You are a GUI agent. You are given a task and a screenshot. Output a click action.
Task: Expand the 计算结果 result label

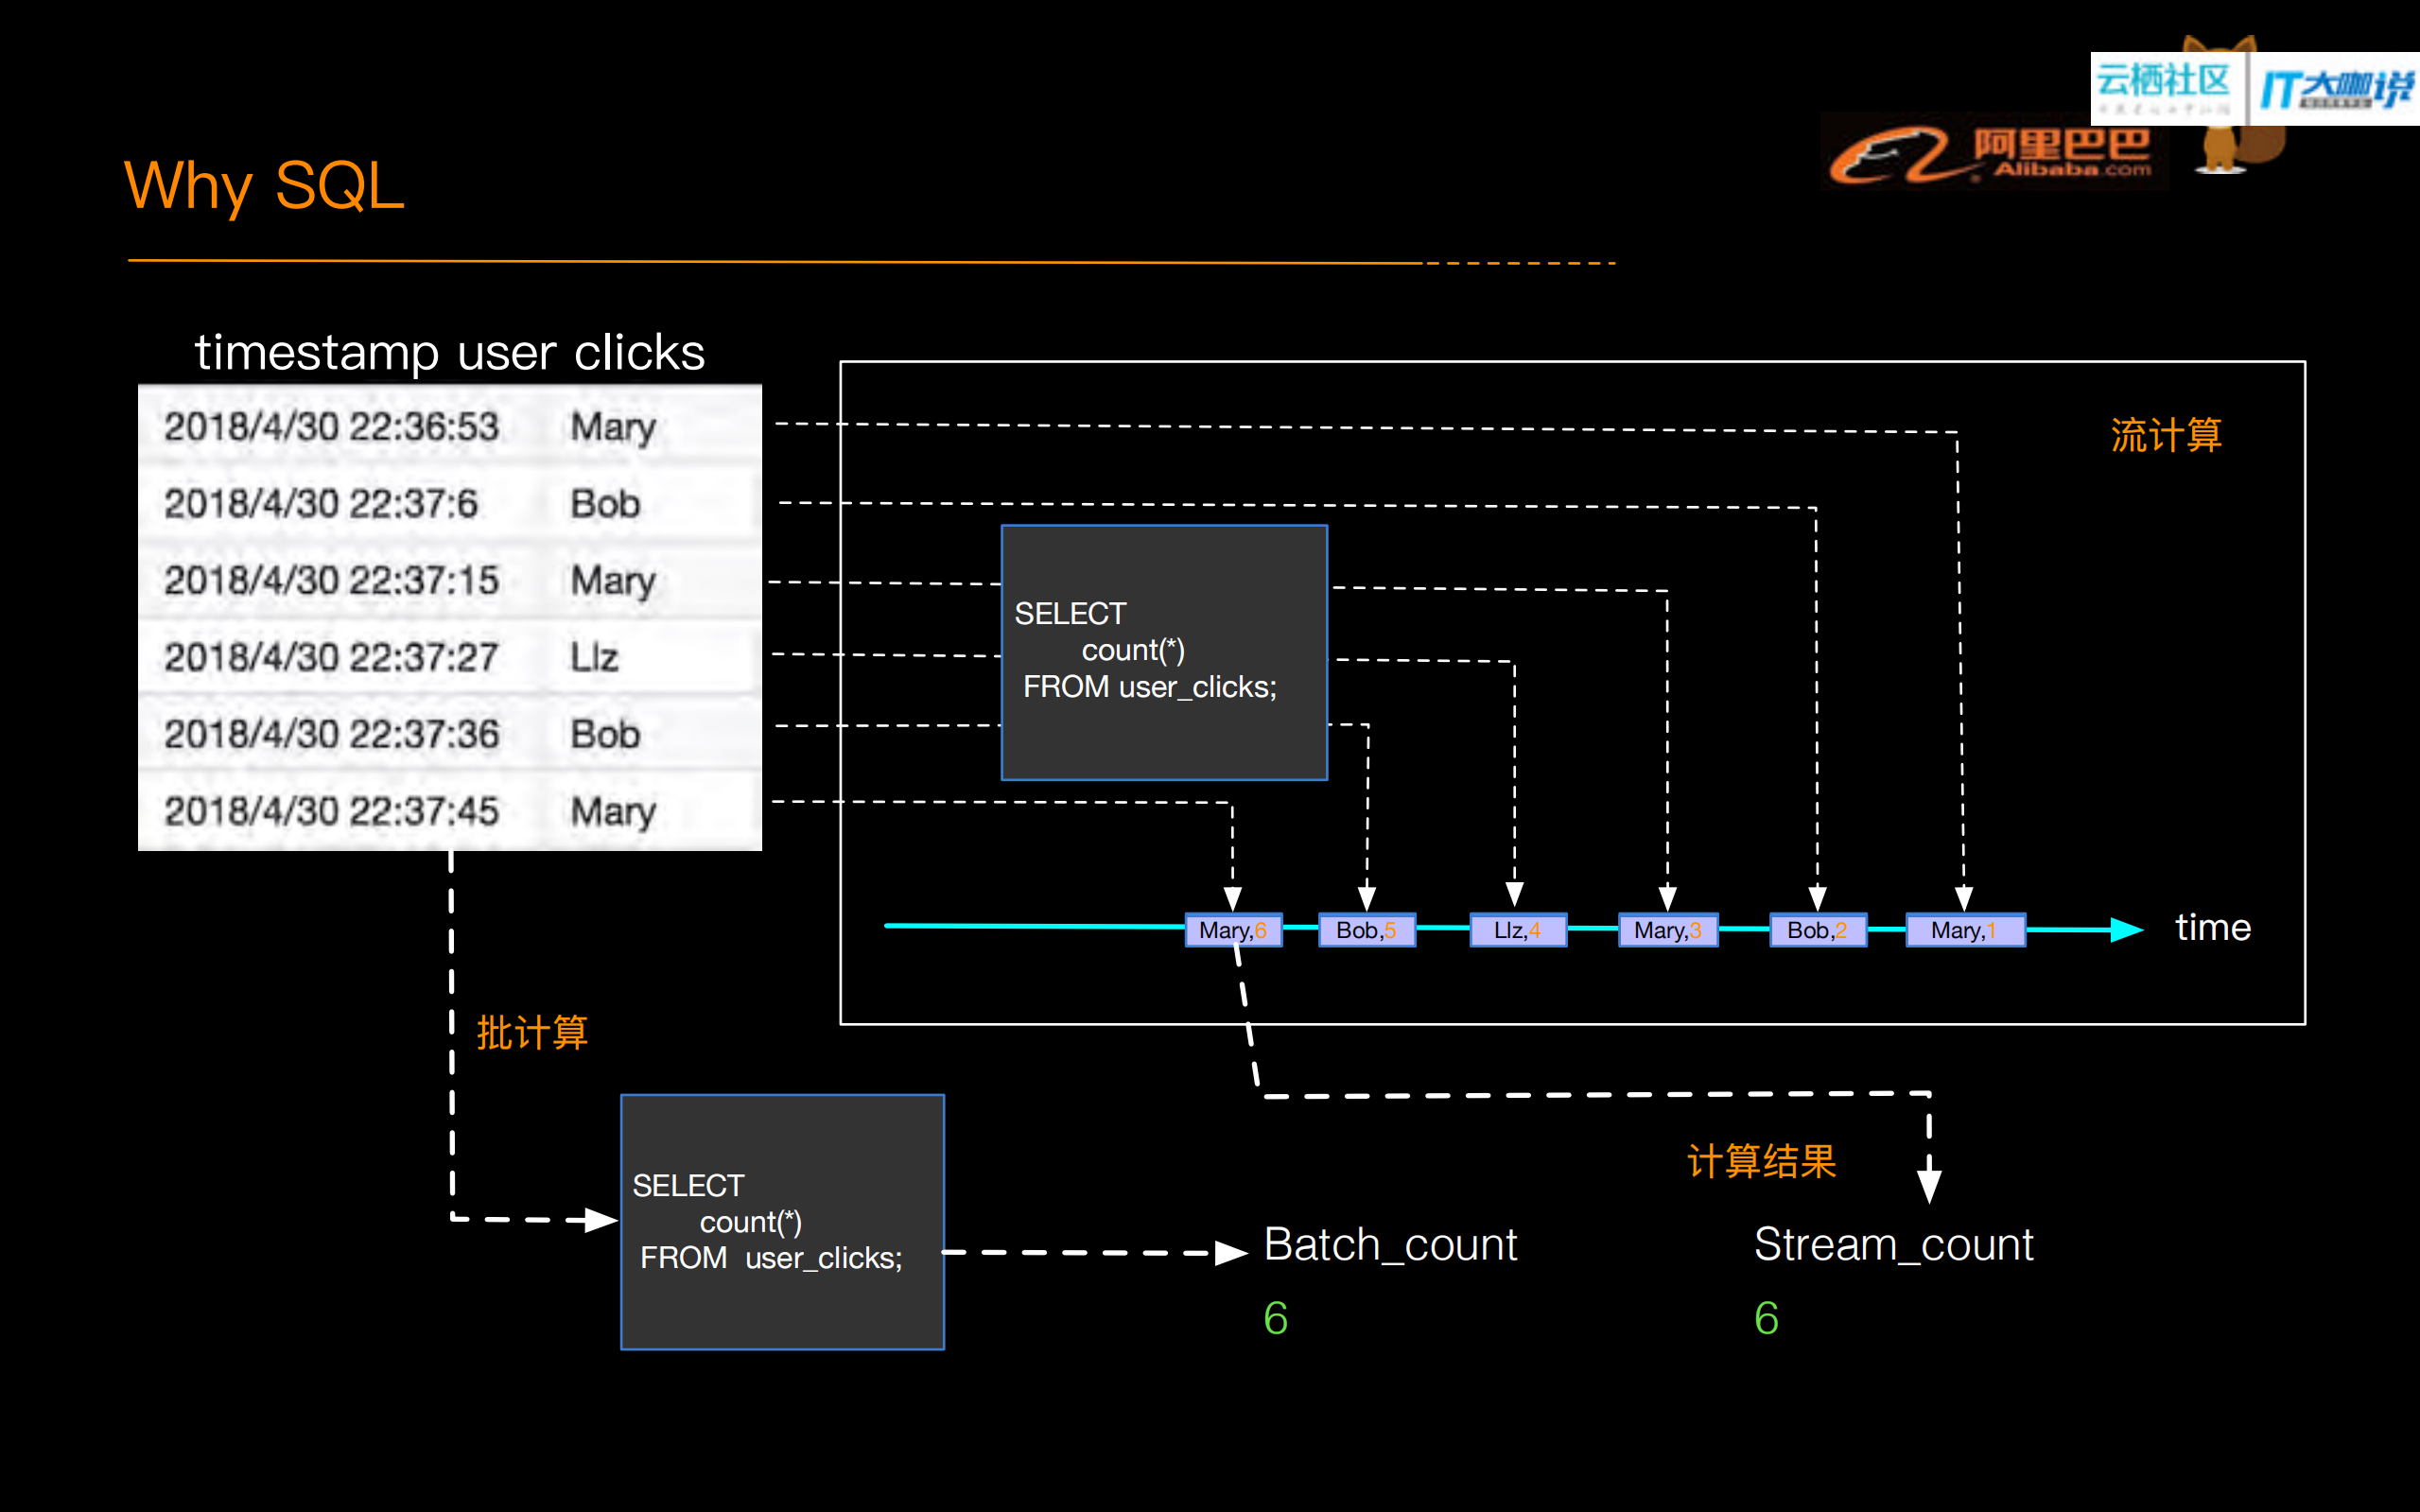(1762, 1162)
